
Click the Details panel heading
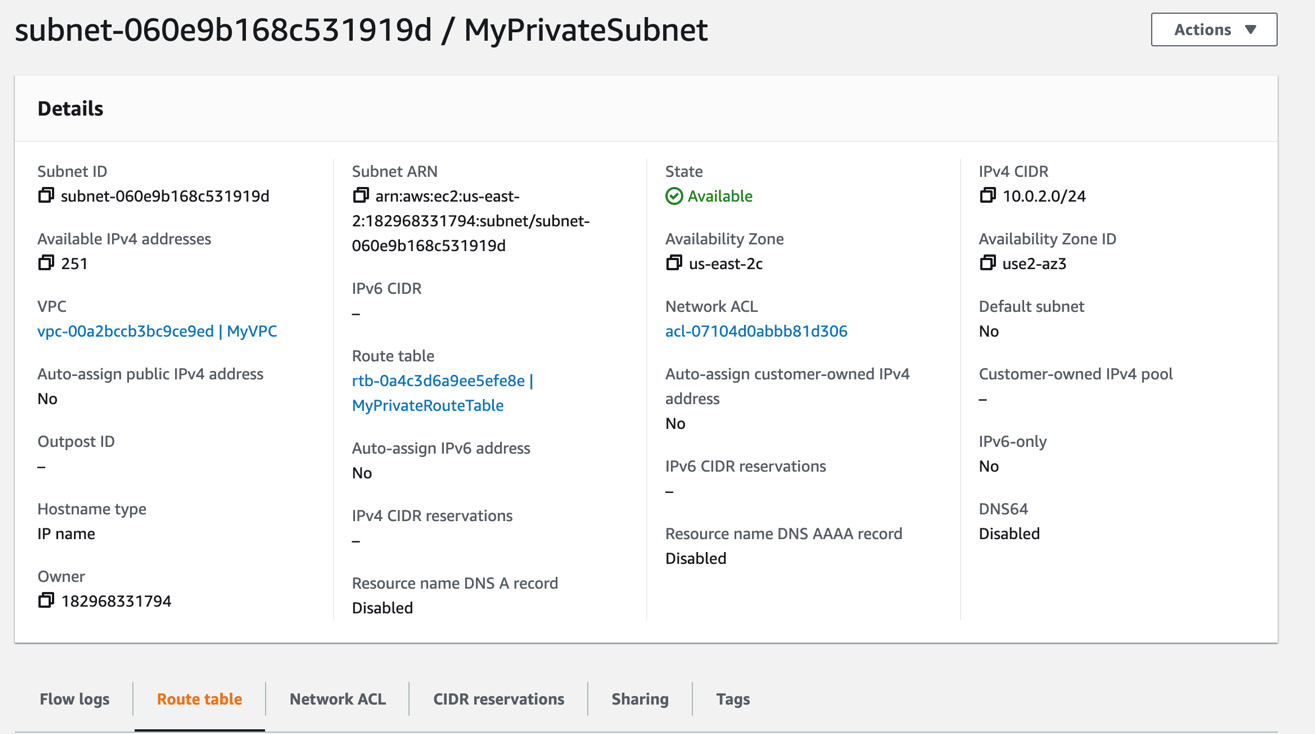(70, 109)
